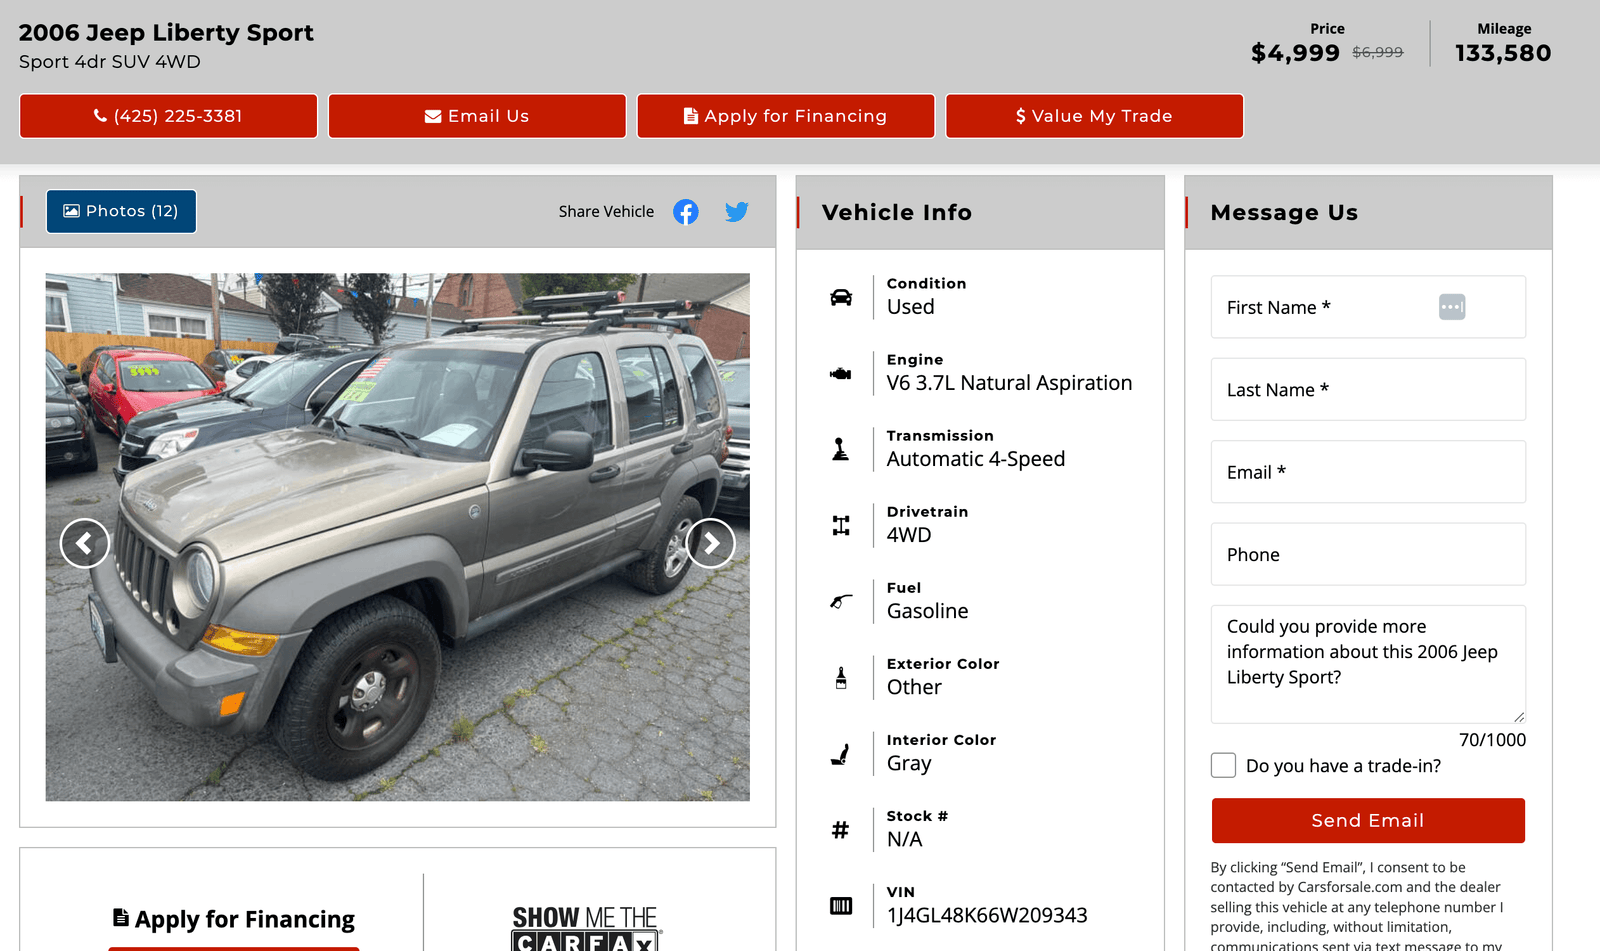Viewport: 1600px width, 951px height.
Task: Click the stock number value N/A
Action: point(905,839)
